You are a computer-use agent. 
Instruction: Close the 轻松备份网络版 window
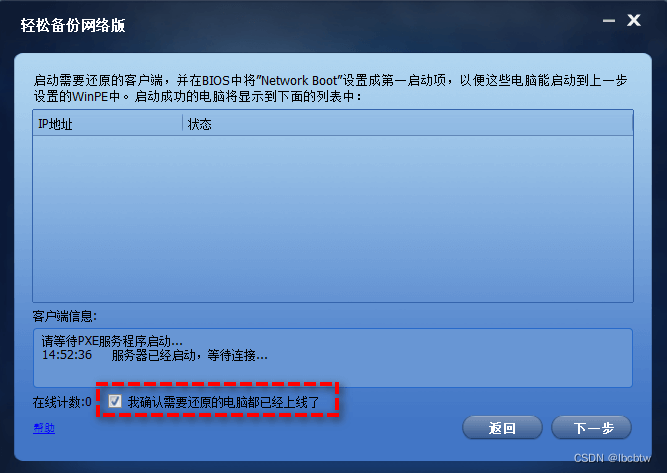[x=634, y=20]
